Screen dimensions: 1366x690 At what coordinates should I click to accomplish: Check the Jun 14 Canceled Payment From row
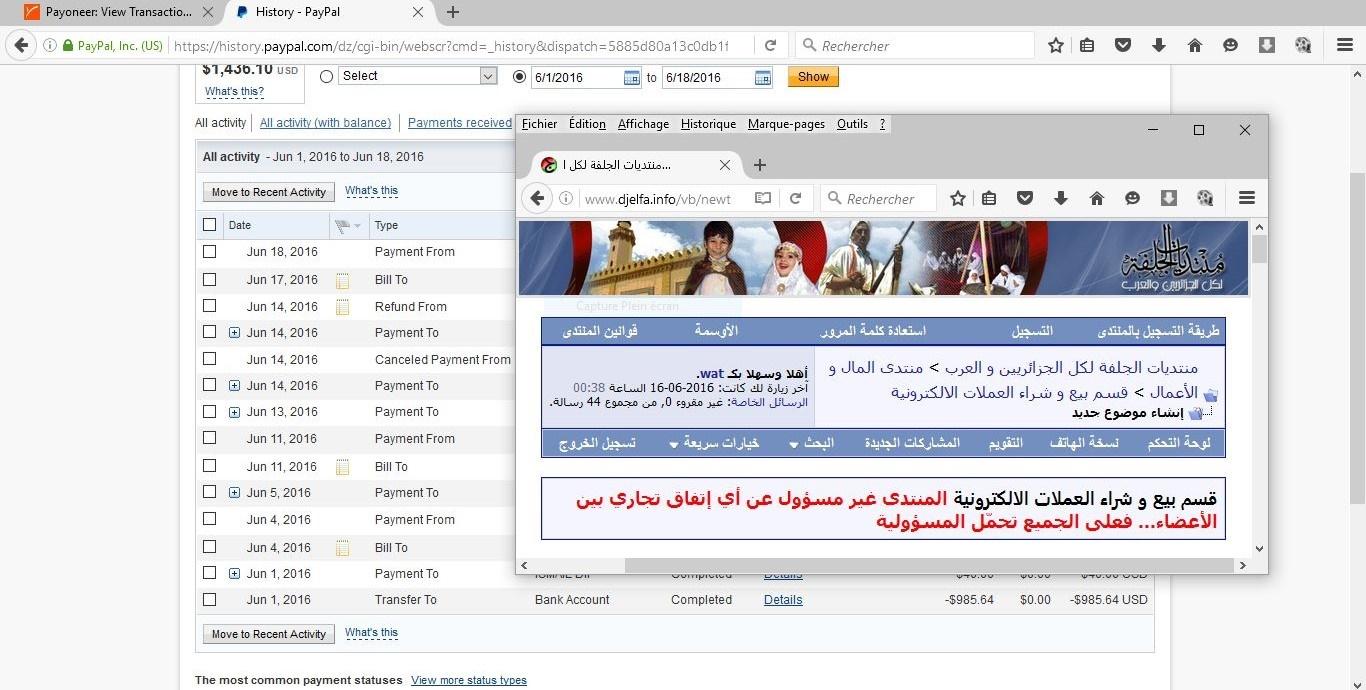click(209, 359)
